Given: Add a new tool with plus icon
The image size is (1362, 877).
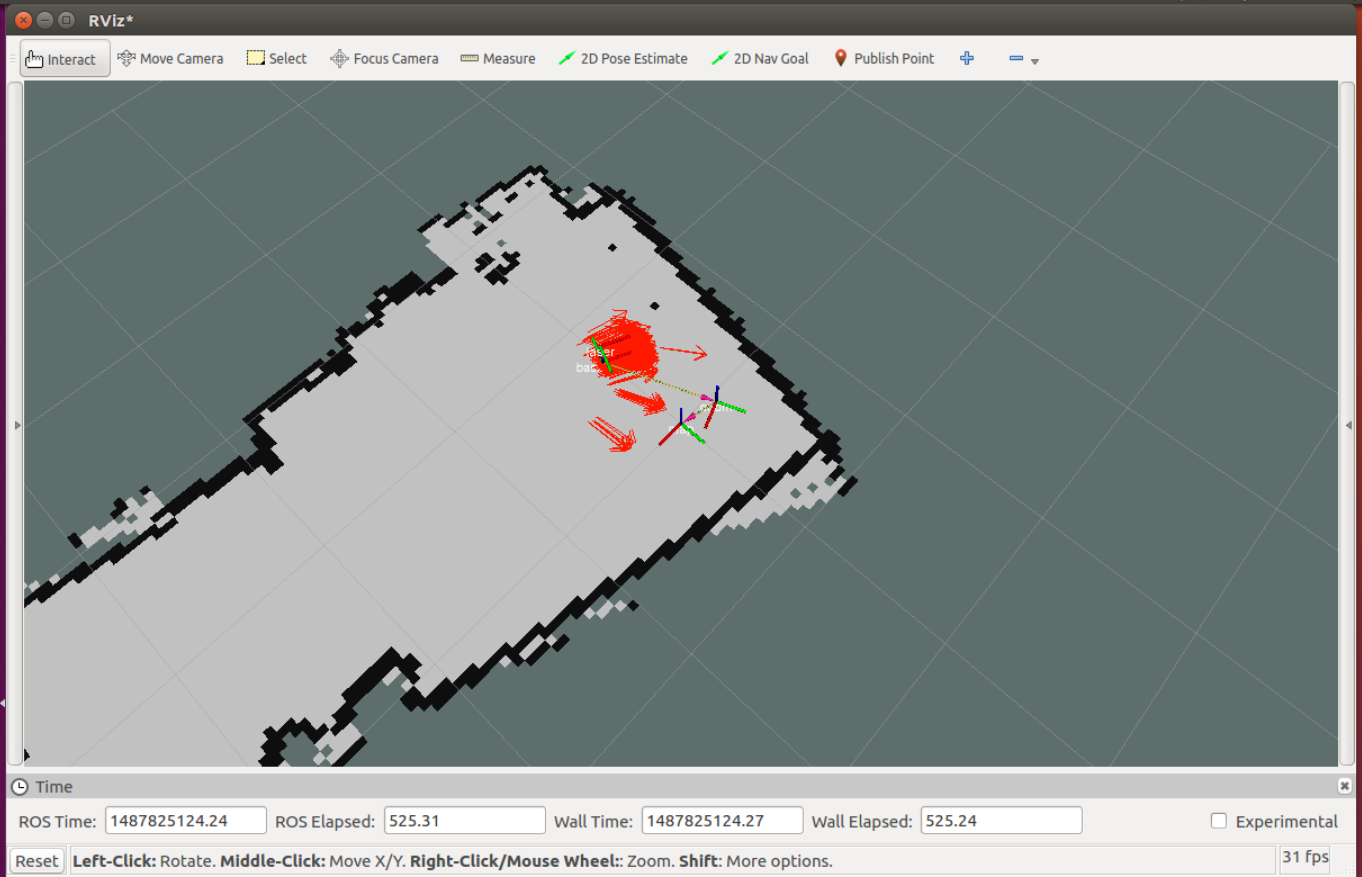Looking at the screenshot, I should pos(967,59).
